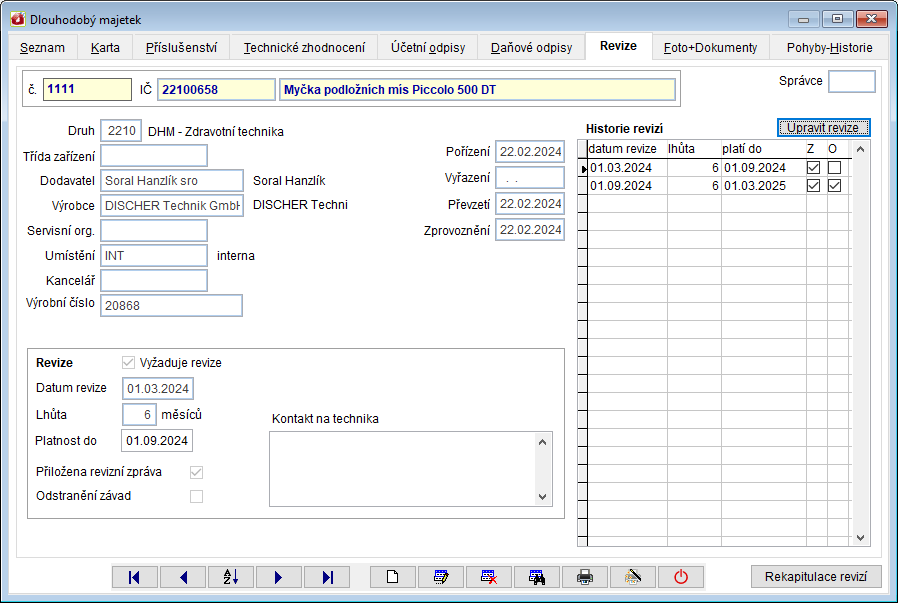Switch to the Seznam tab
Image resolution: width=898 pixels, height=603 pixels.
[x=42, y=48]
